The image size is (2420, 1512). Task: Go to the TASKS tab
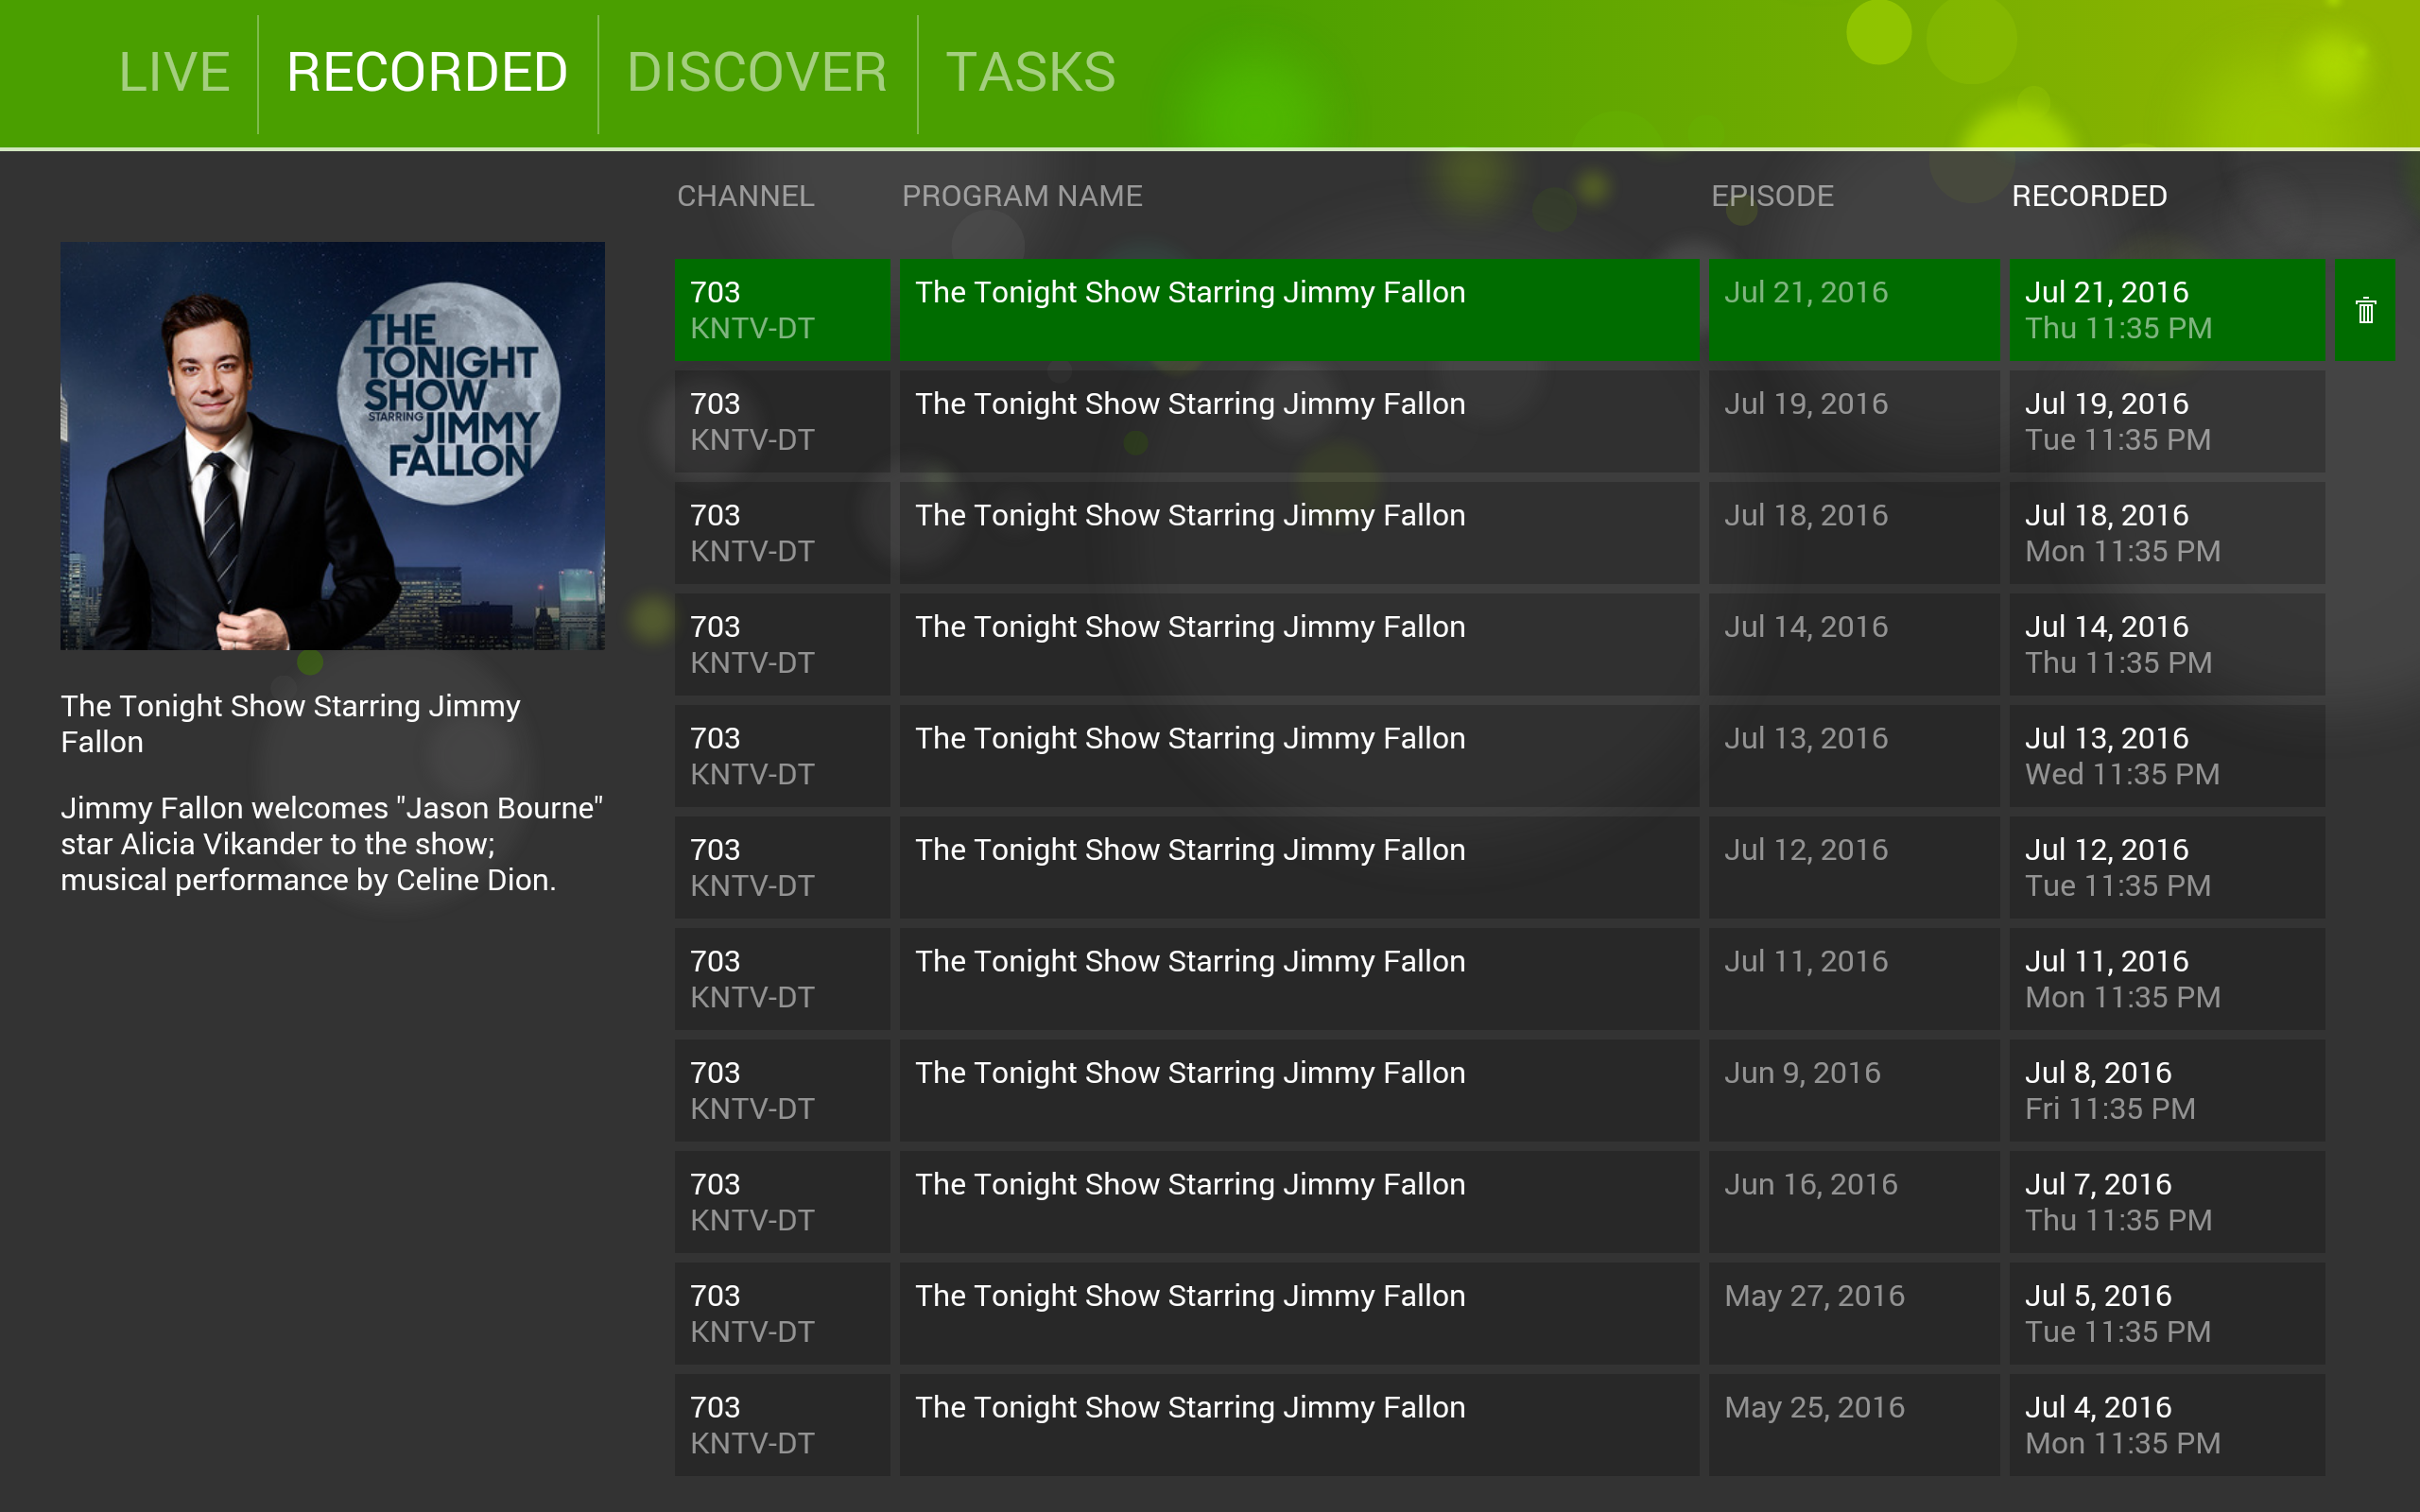click(1030, 73)
